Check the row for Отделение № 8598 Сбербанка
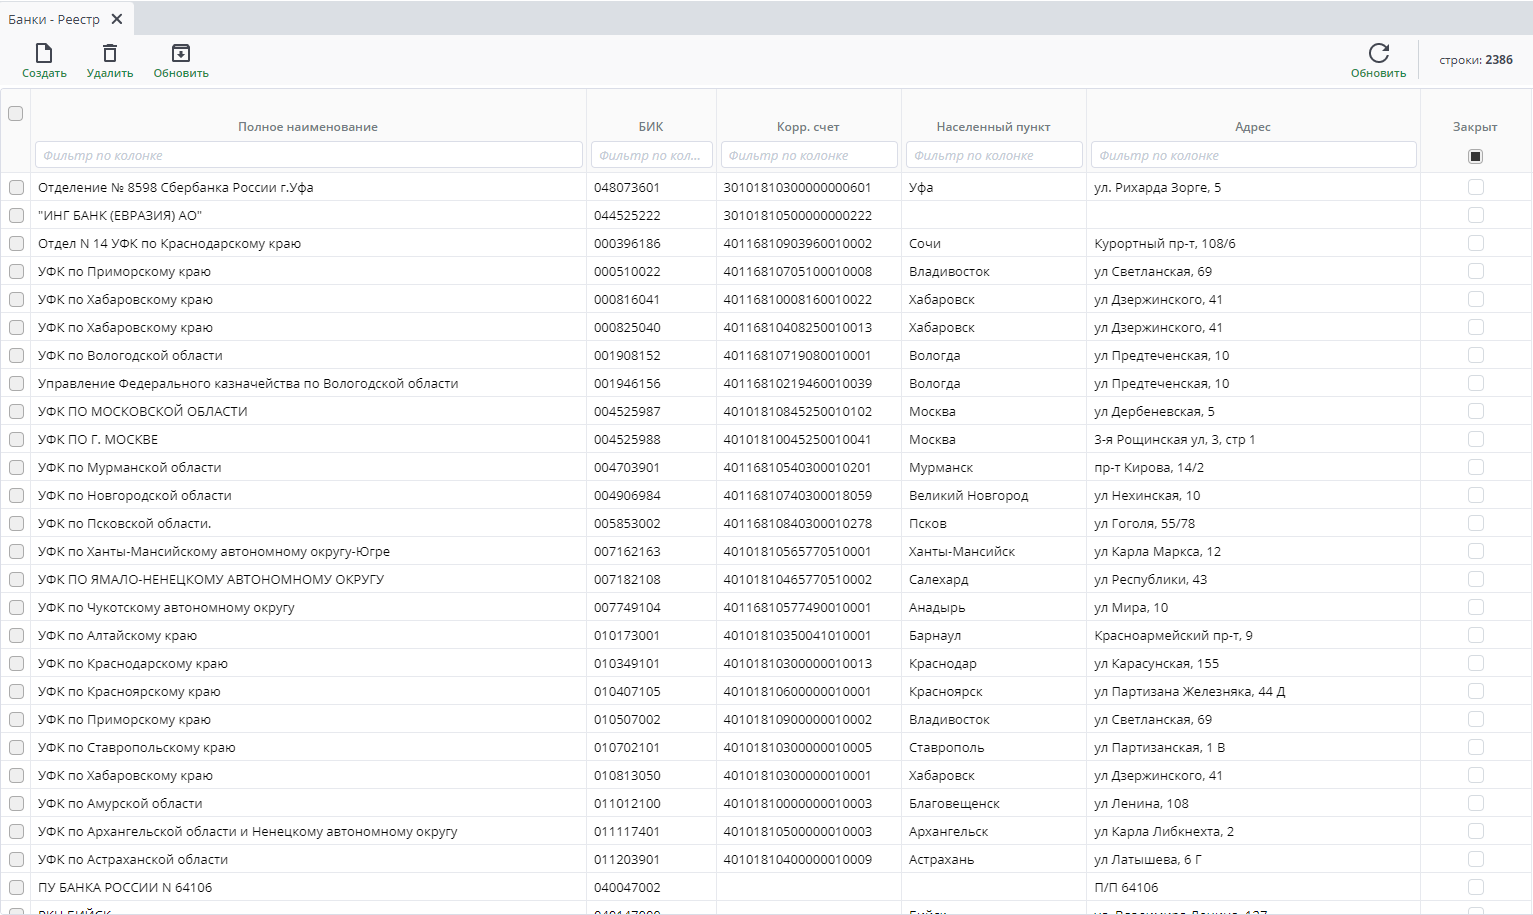Image resolution: width=1533 pixels, height=915 pixels. [x=16, y=187]
